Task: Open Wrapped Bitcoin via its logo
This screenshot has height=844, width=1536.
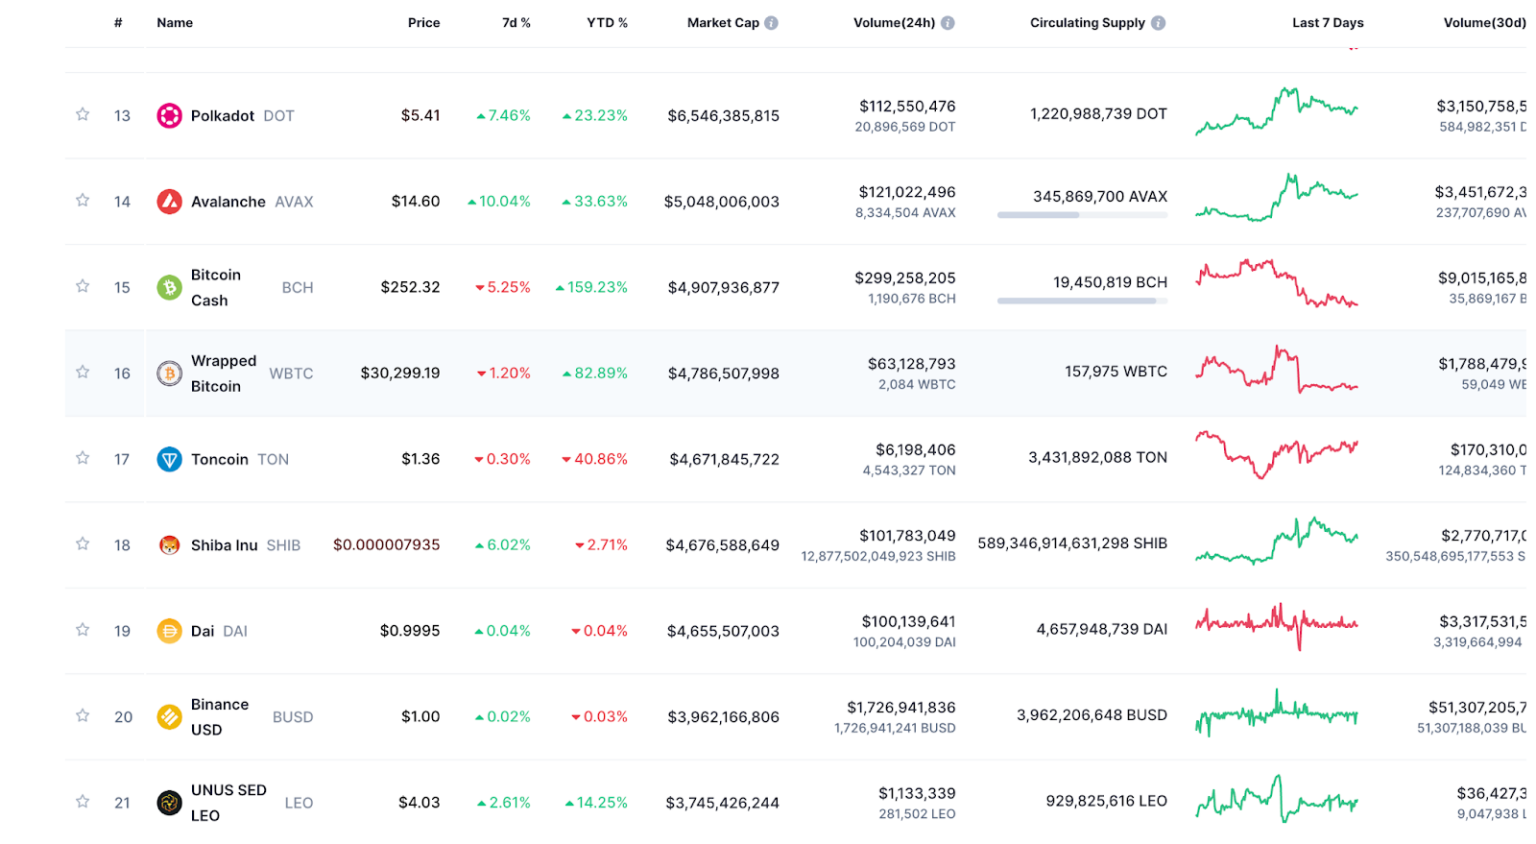Action: [x=169, y=373]
